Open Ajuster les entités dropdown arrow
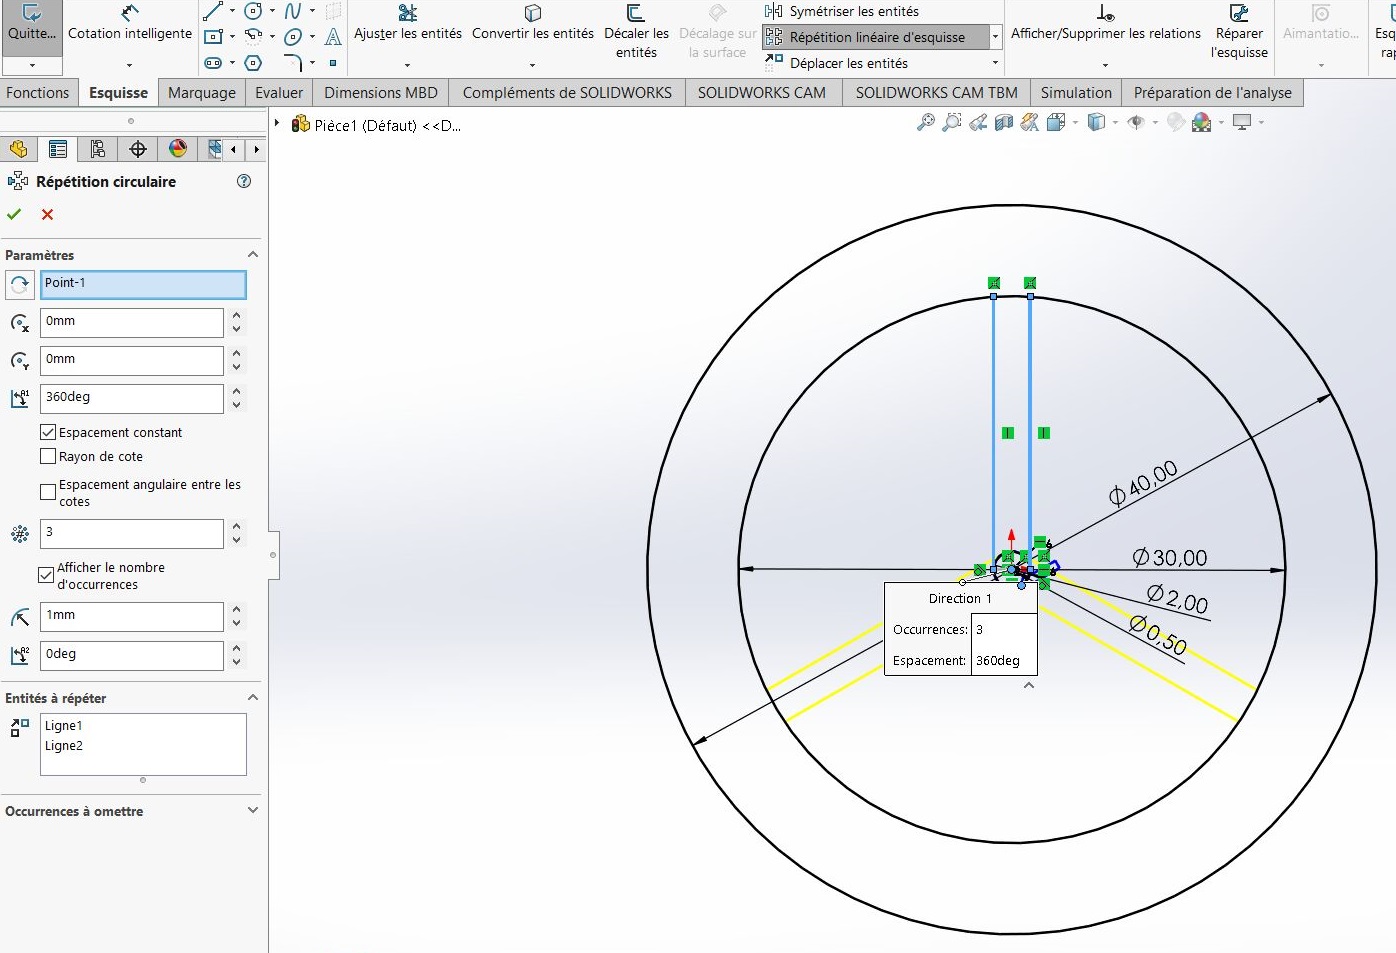Screen dimensions: 1396x953 click(x=407, y=65)
